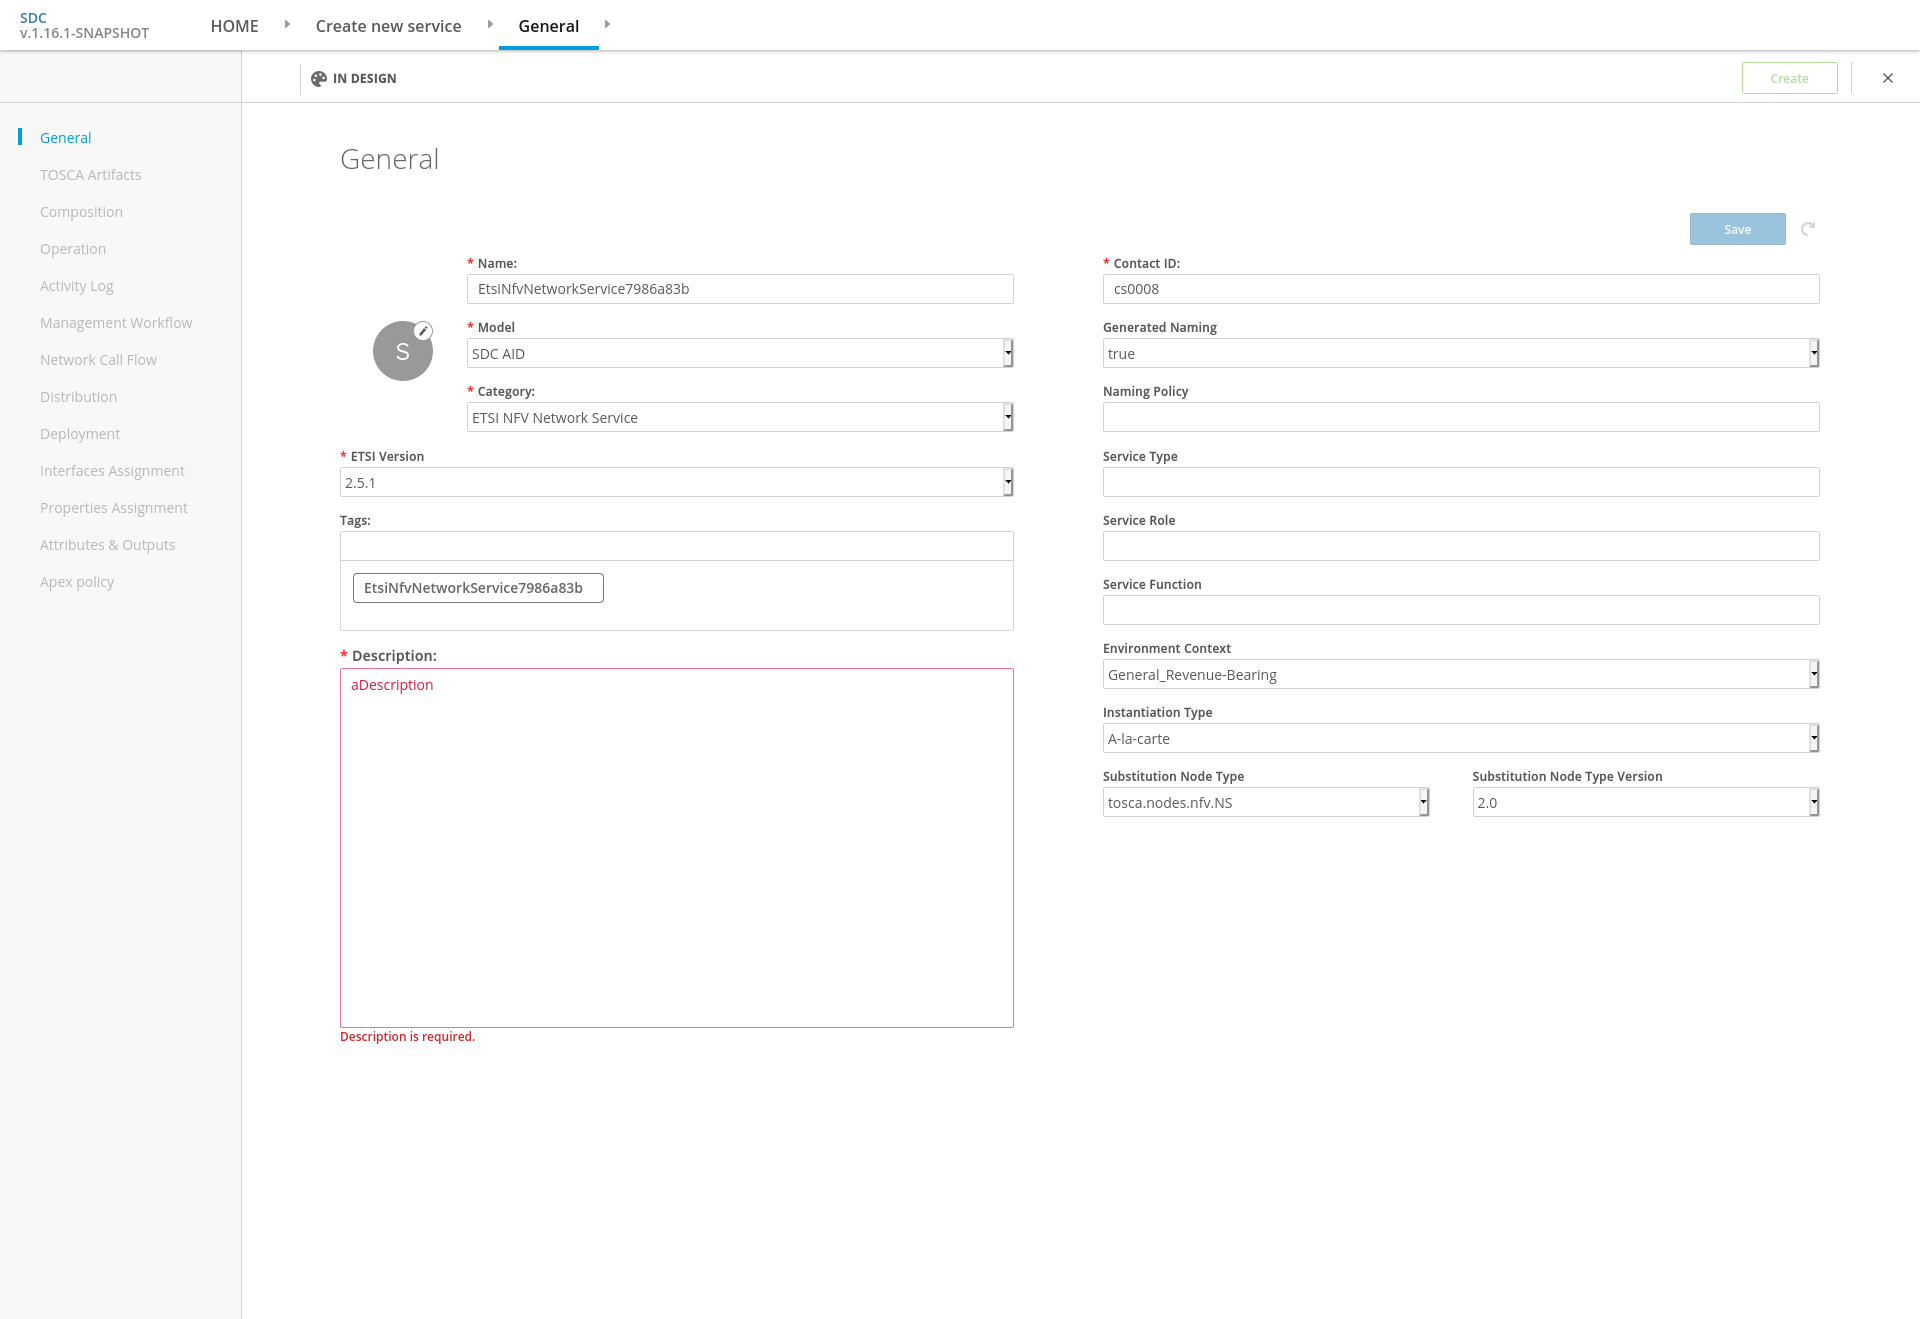Click the HOME breadcrumb link
Image resolution: width=1920 pixels, height=1319 pixels.
point(234,26)
